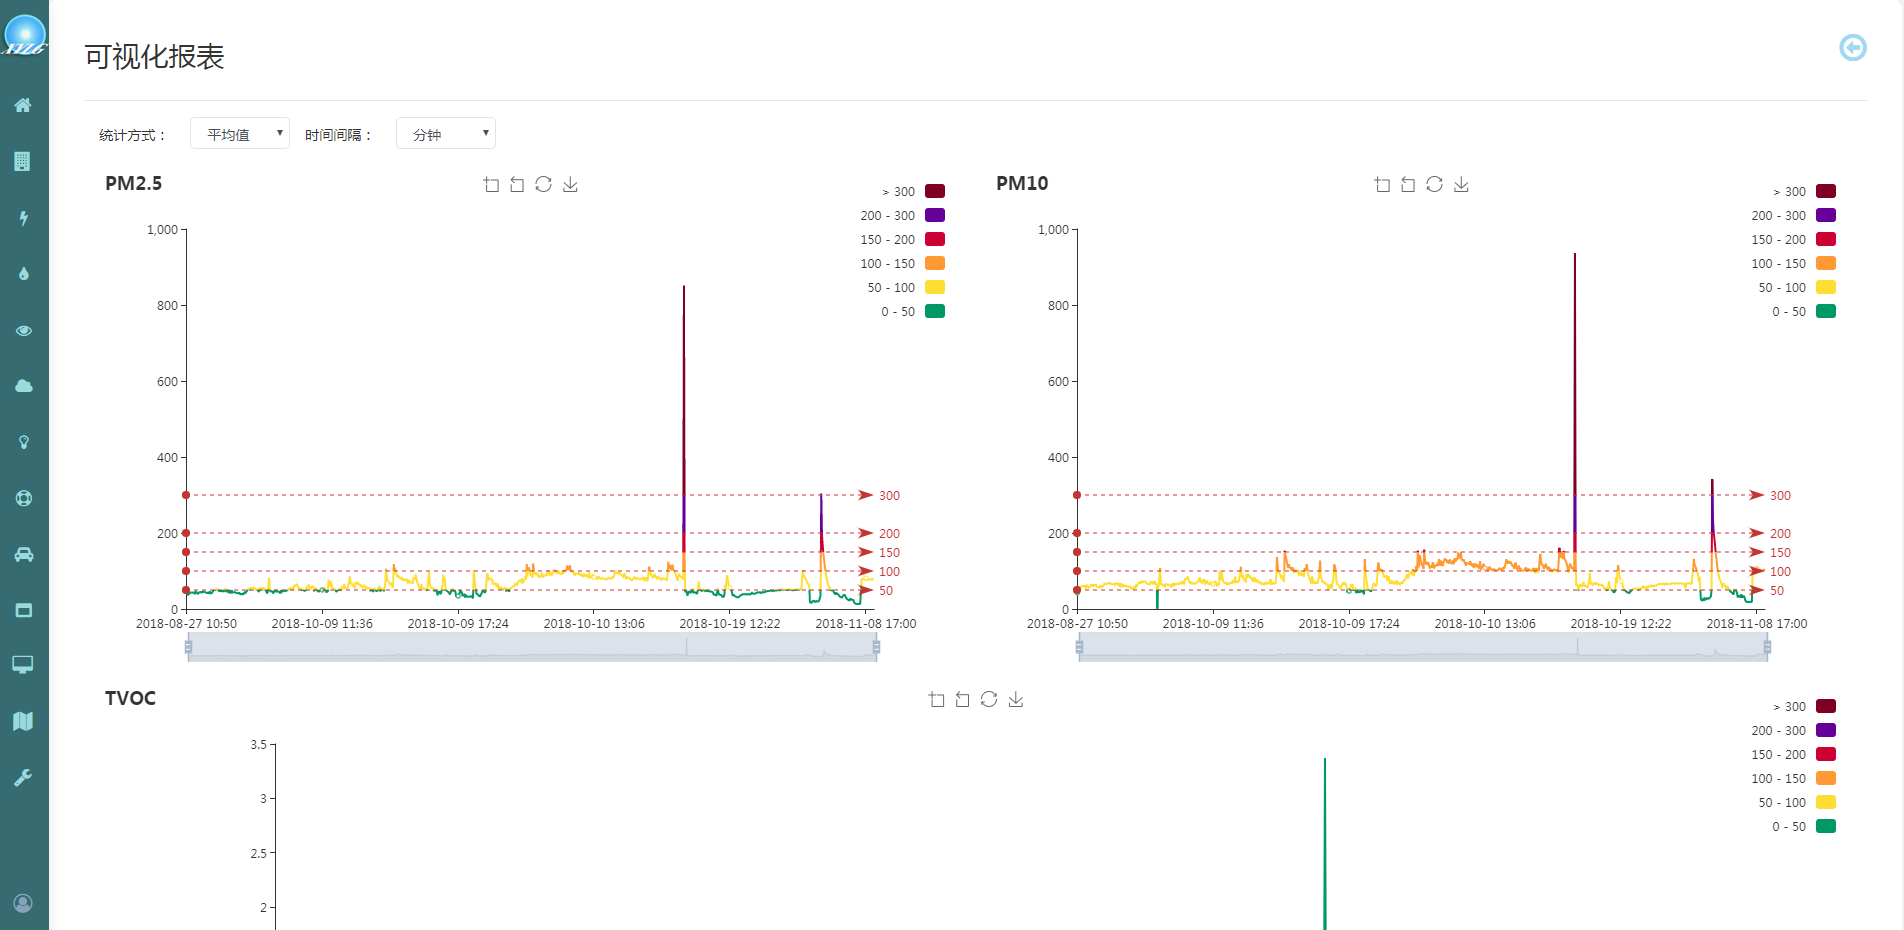
Task: Click the dark red > 300 swatch in TVOC legend
Action: 1826,706
